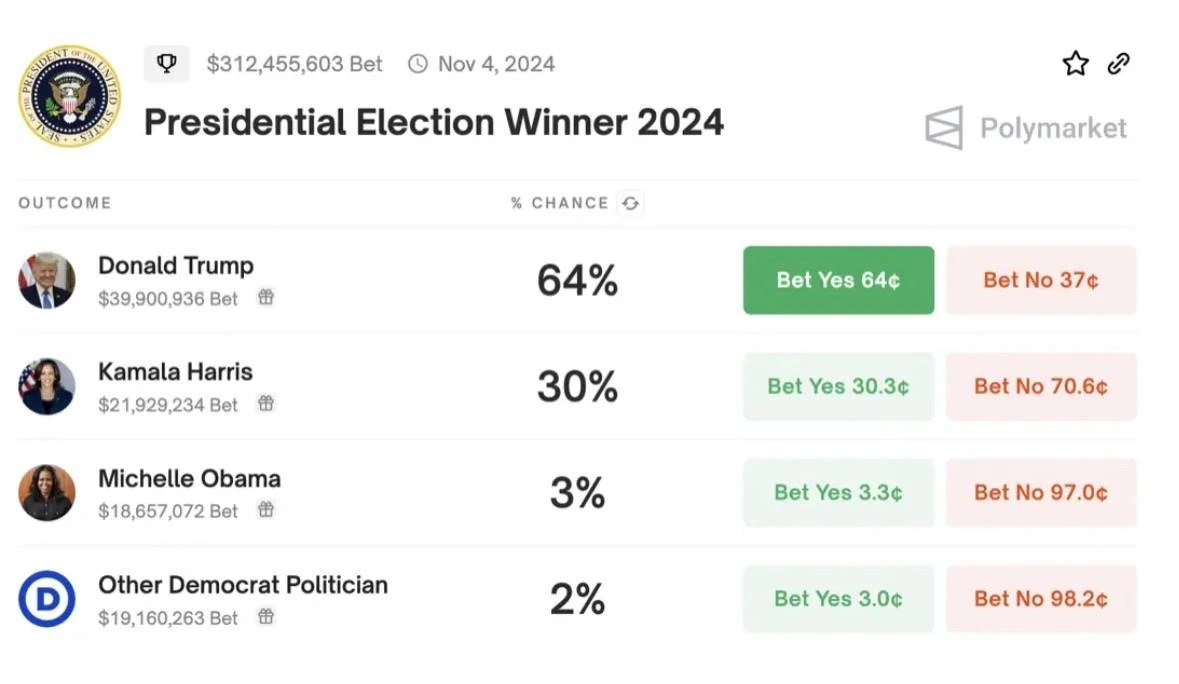Open Donald Trump's avatar thumbnail
This screenshot has width=1179, height=684.
[x=46, y=280]
